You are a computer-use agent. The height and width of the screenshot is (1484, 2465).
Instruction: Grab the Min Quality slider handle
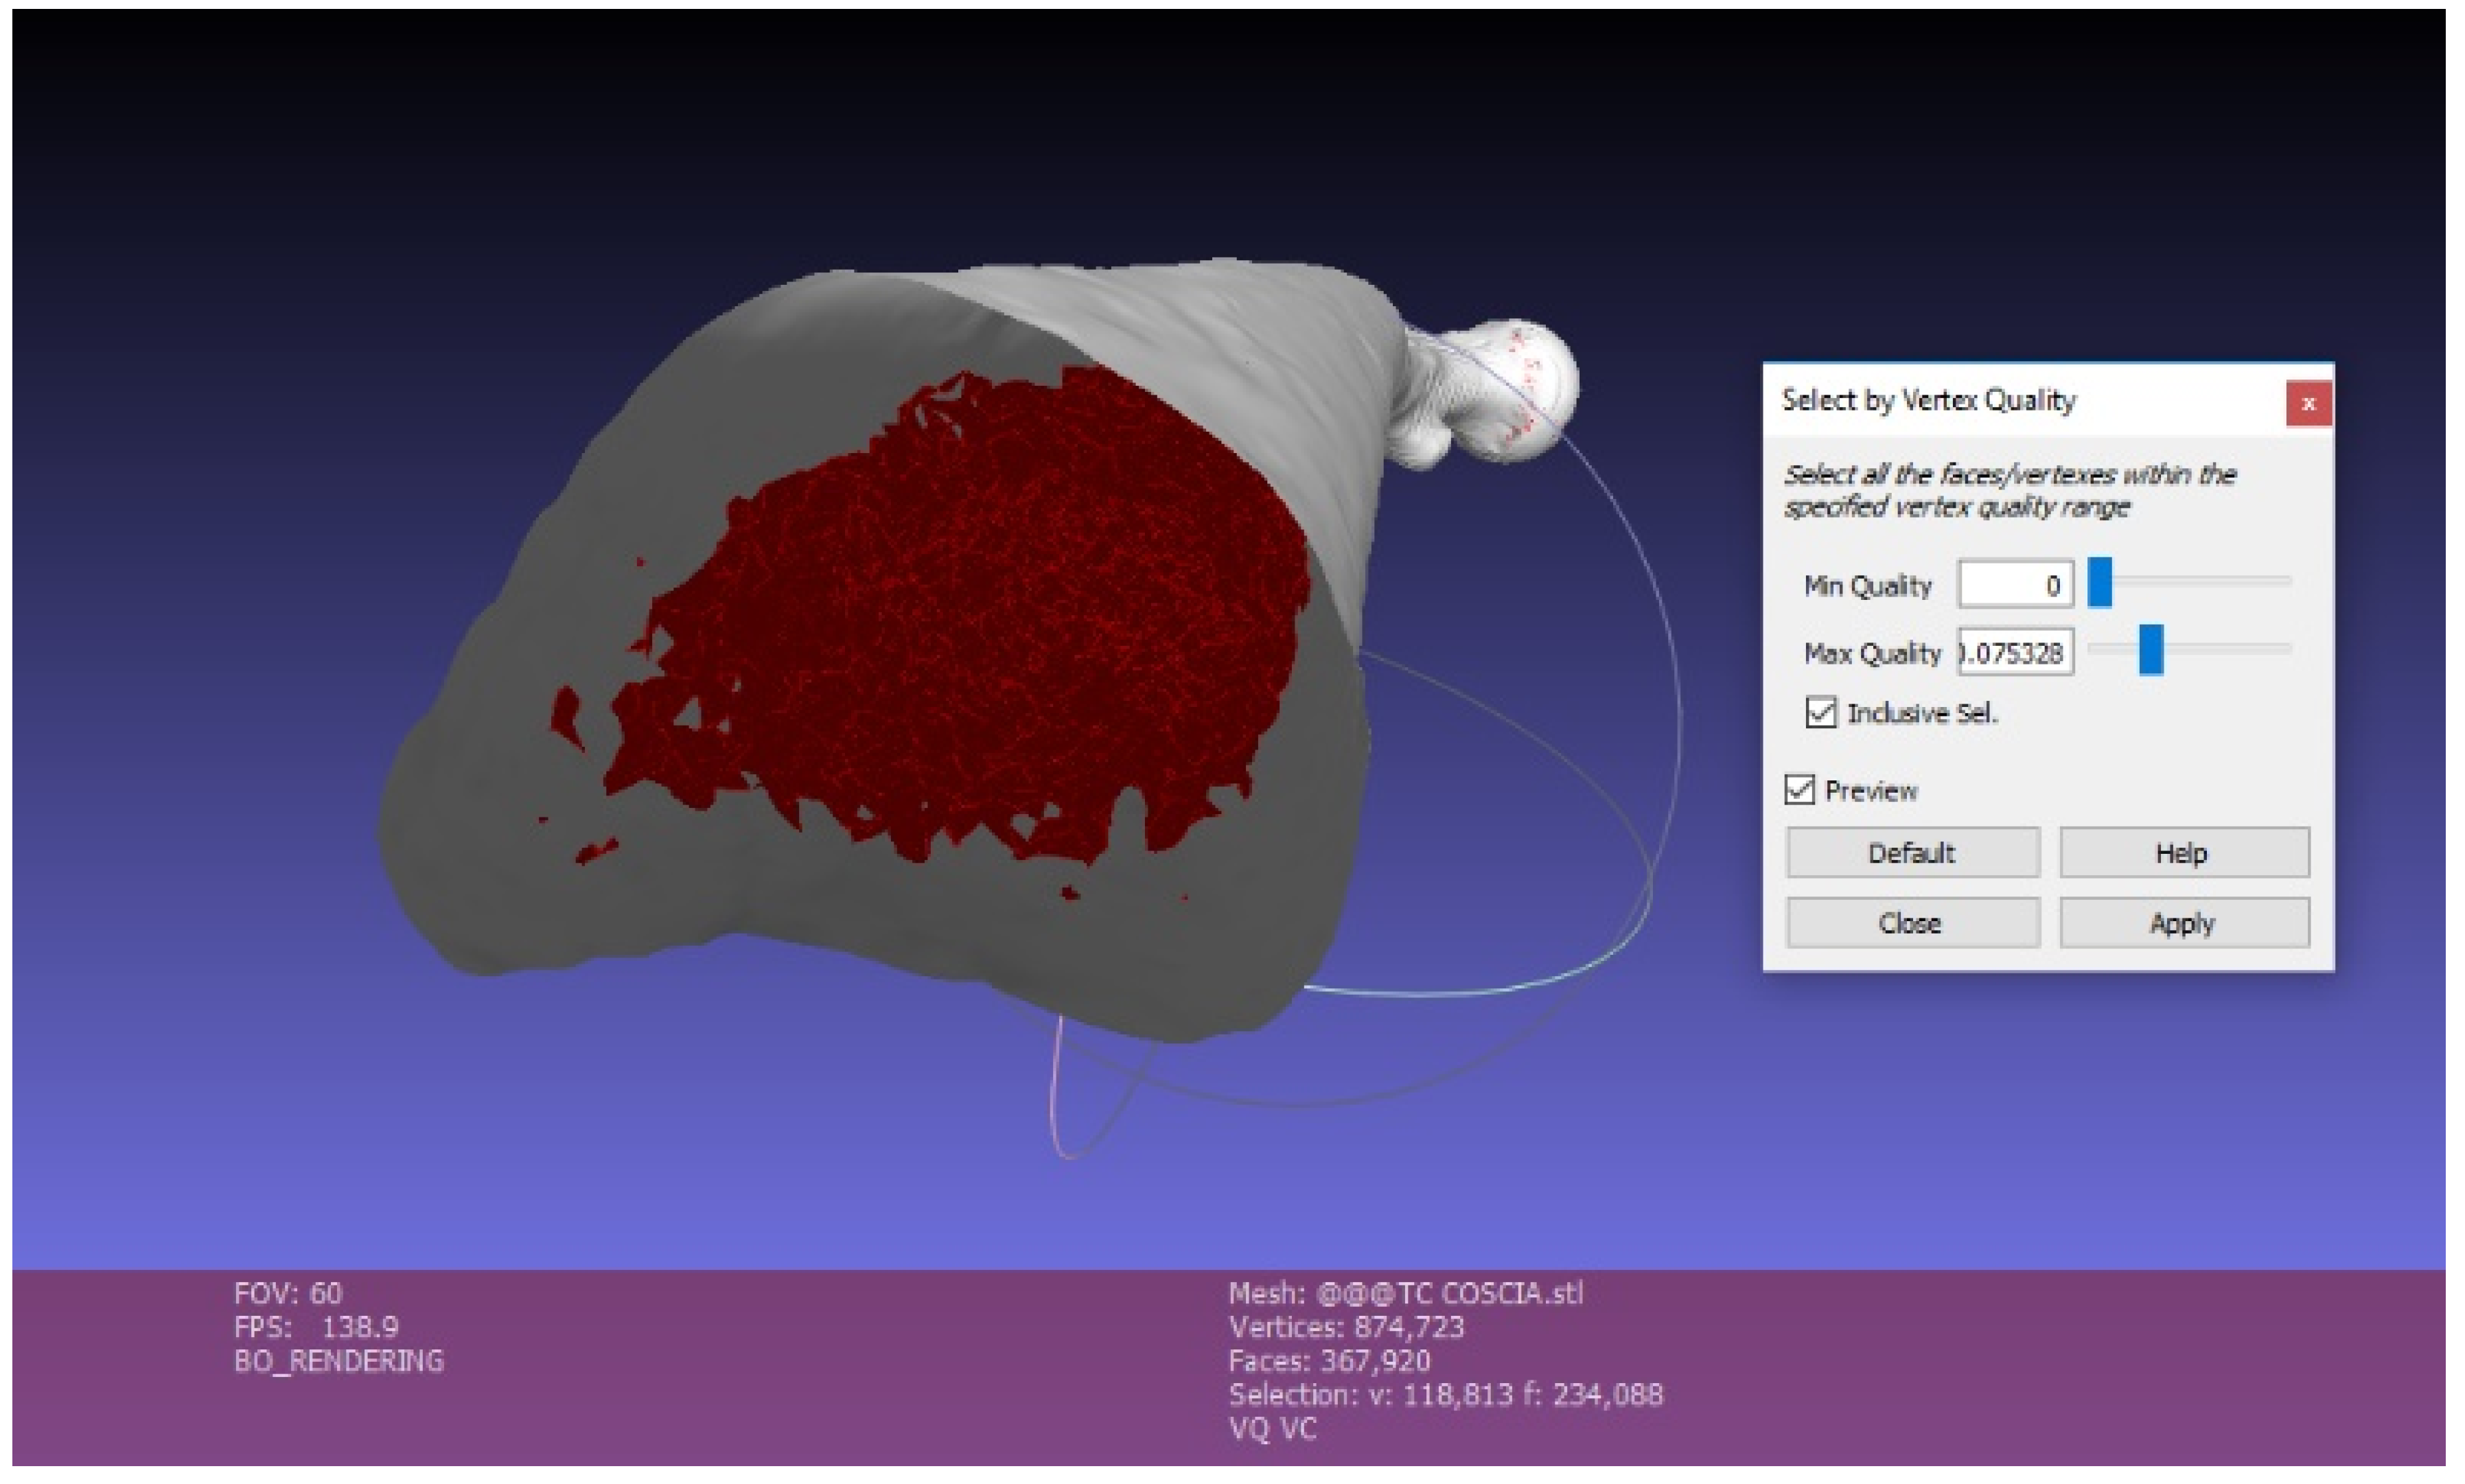tap(2099, 582)
